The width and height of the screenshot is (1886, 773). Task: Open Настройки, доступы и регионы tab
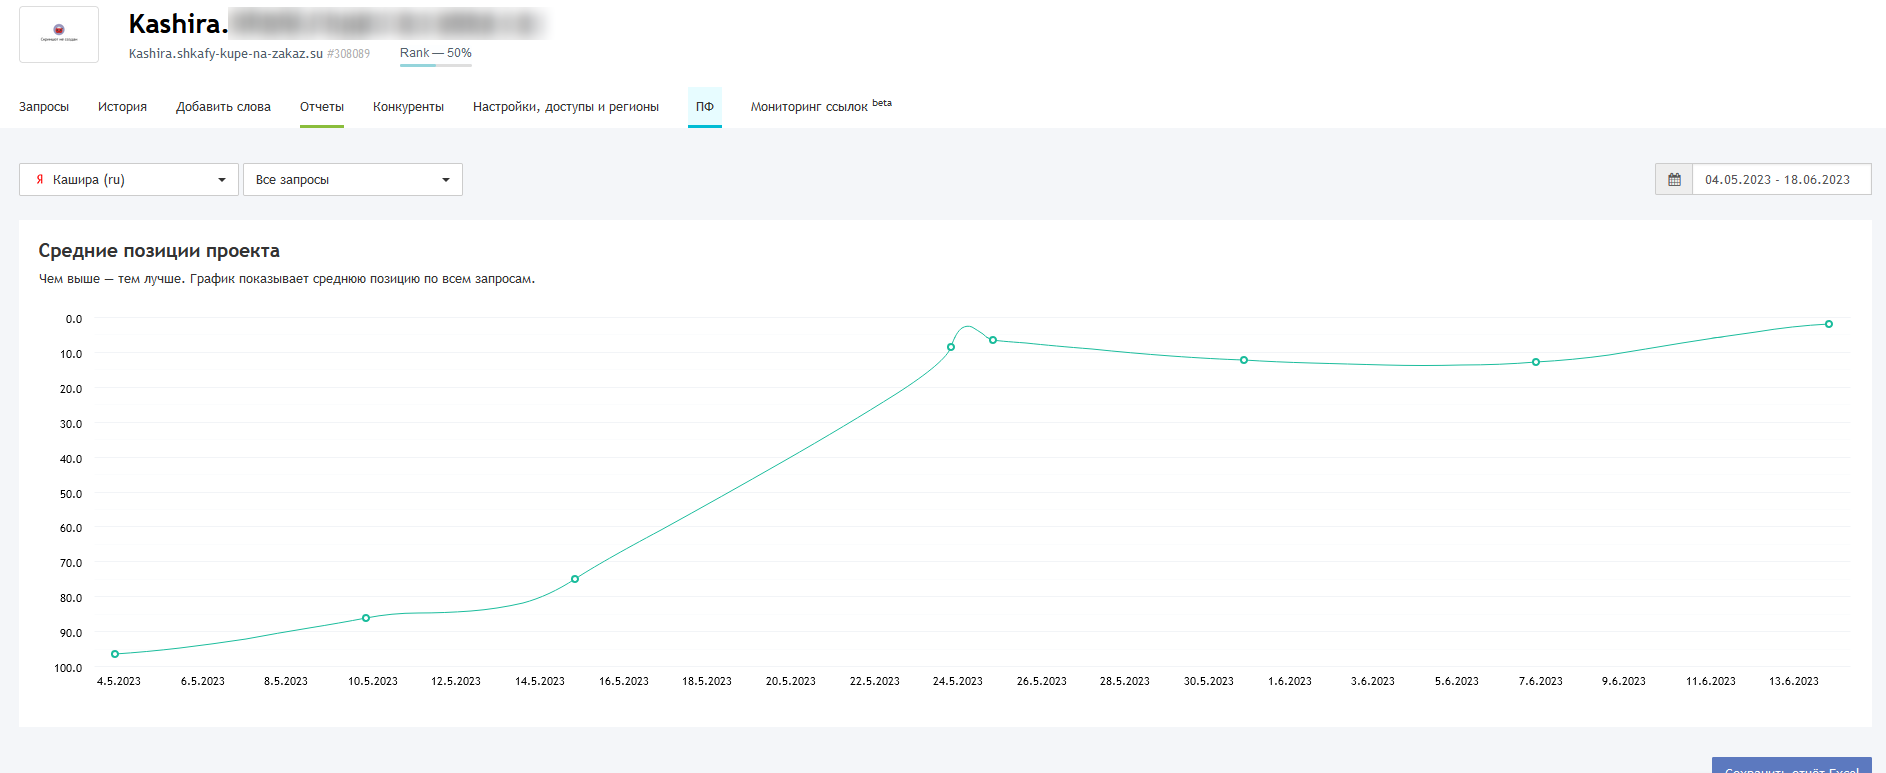(566, 107)
